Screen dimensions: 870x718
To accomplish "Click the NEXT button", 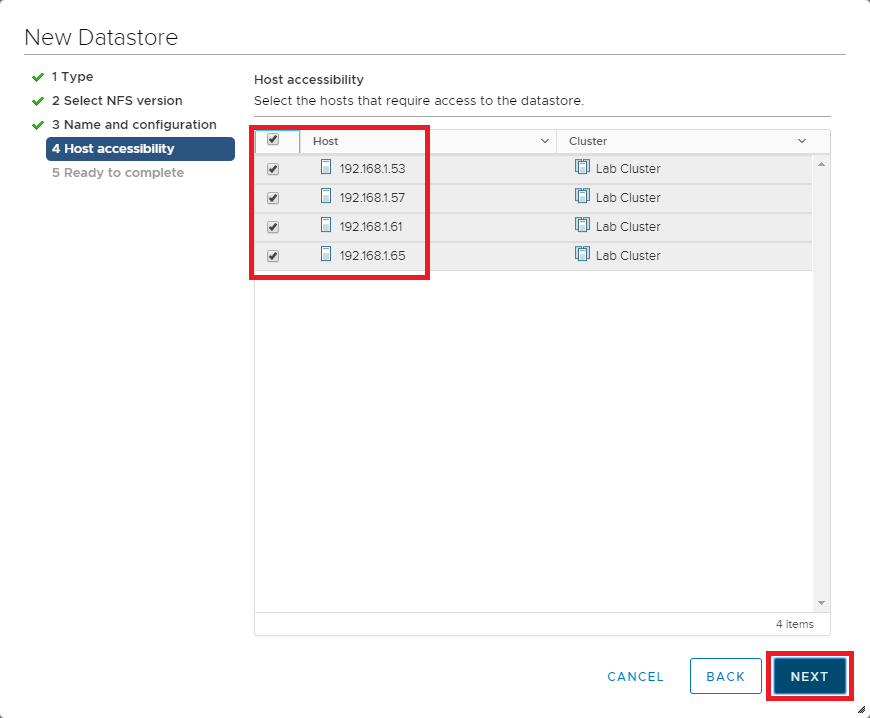I will (809, 676).
